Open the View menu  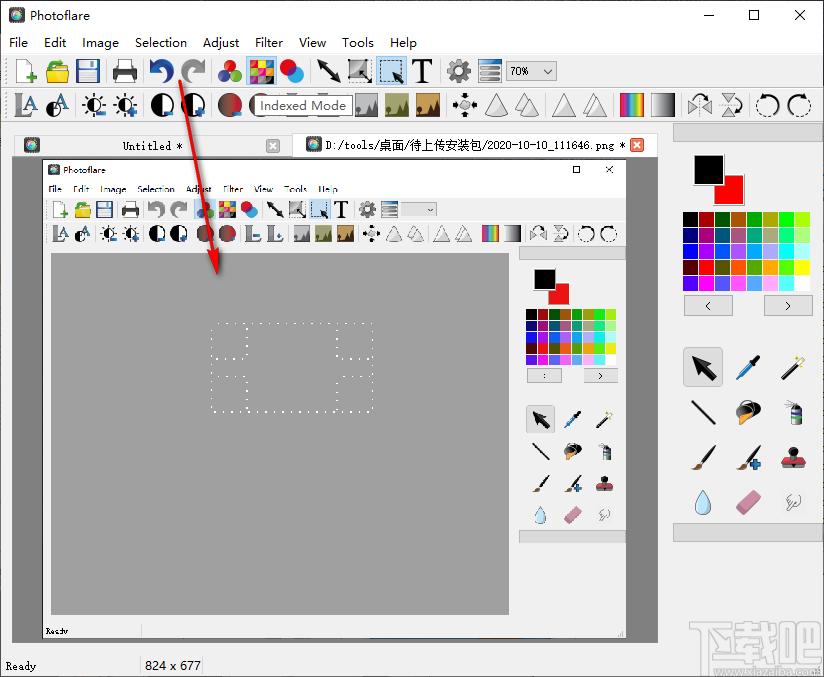tap(312, 43)
